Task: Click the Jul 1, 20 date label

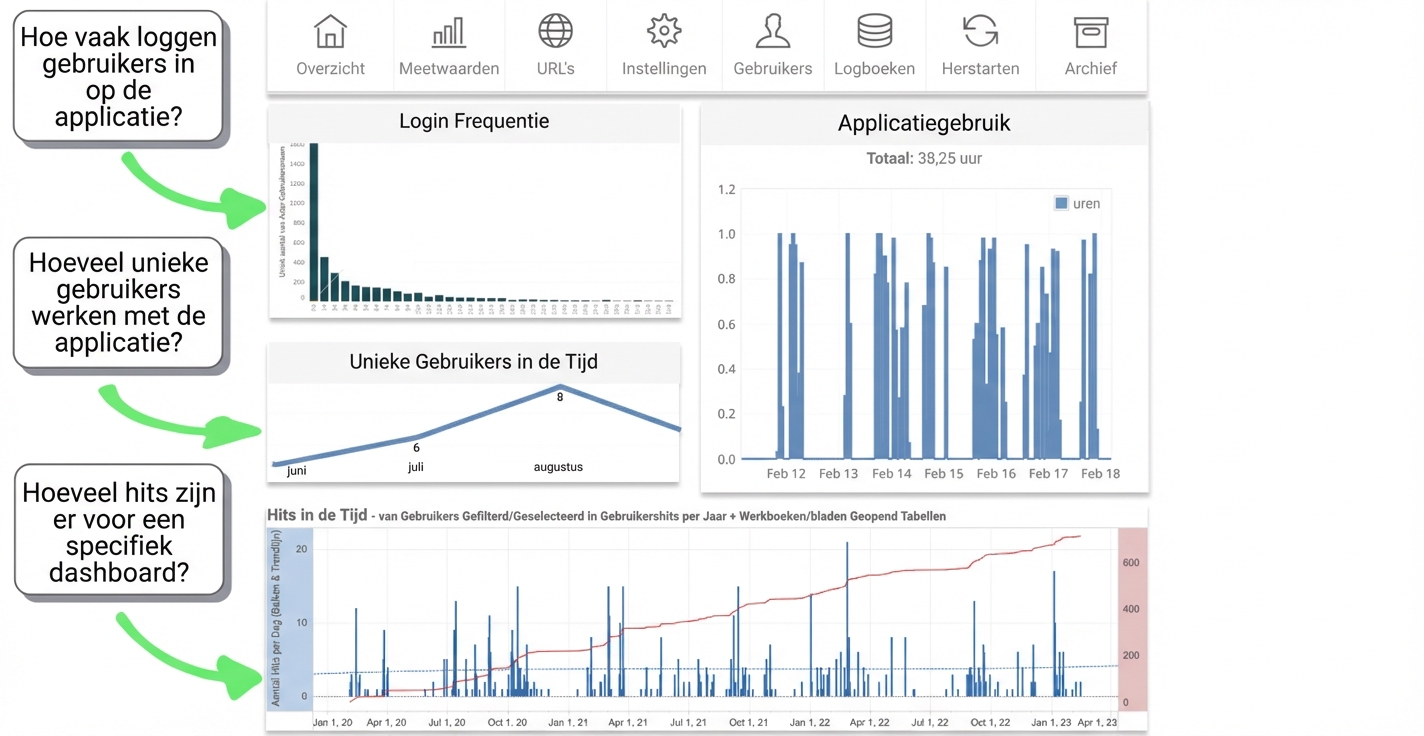Action: [448, 722]
